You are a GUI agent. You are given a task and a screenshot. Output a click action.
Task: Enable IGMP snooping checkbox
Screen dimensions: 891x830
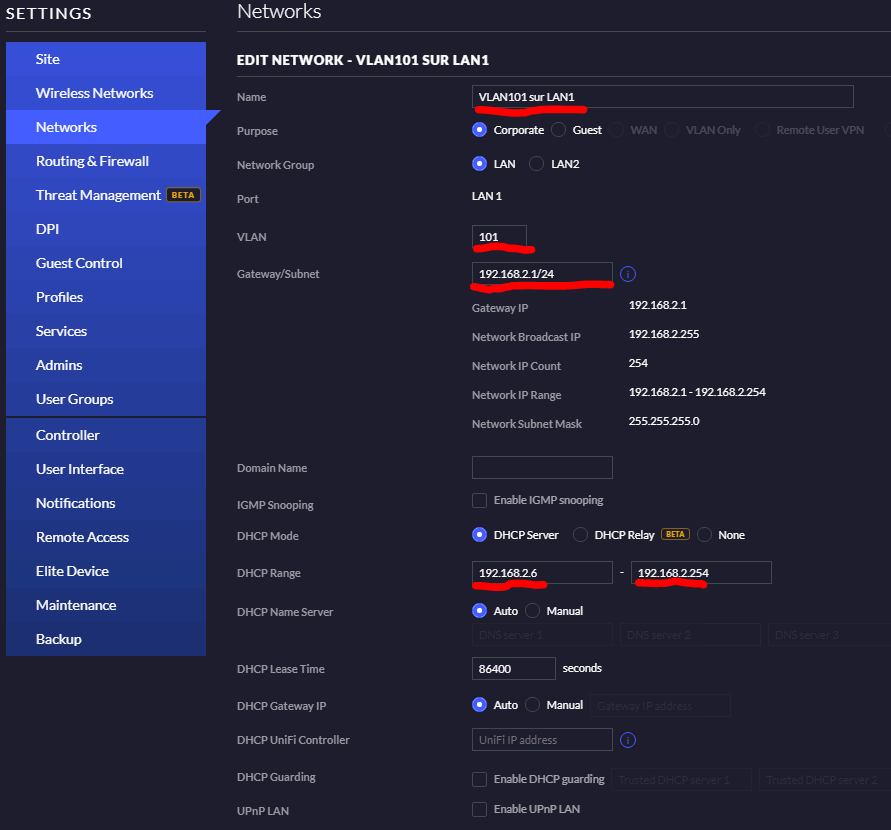(x=480, y=500)
